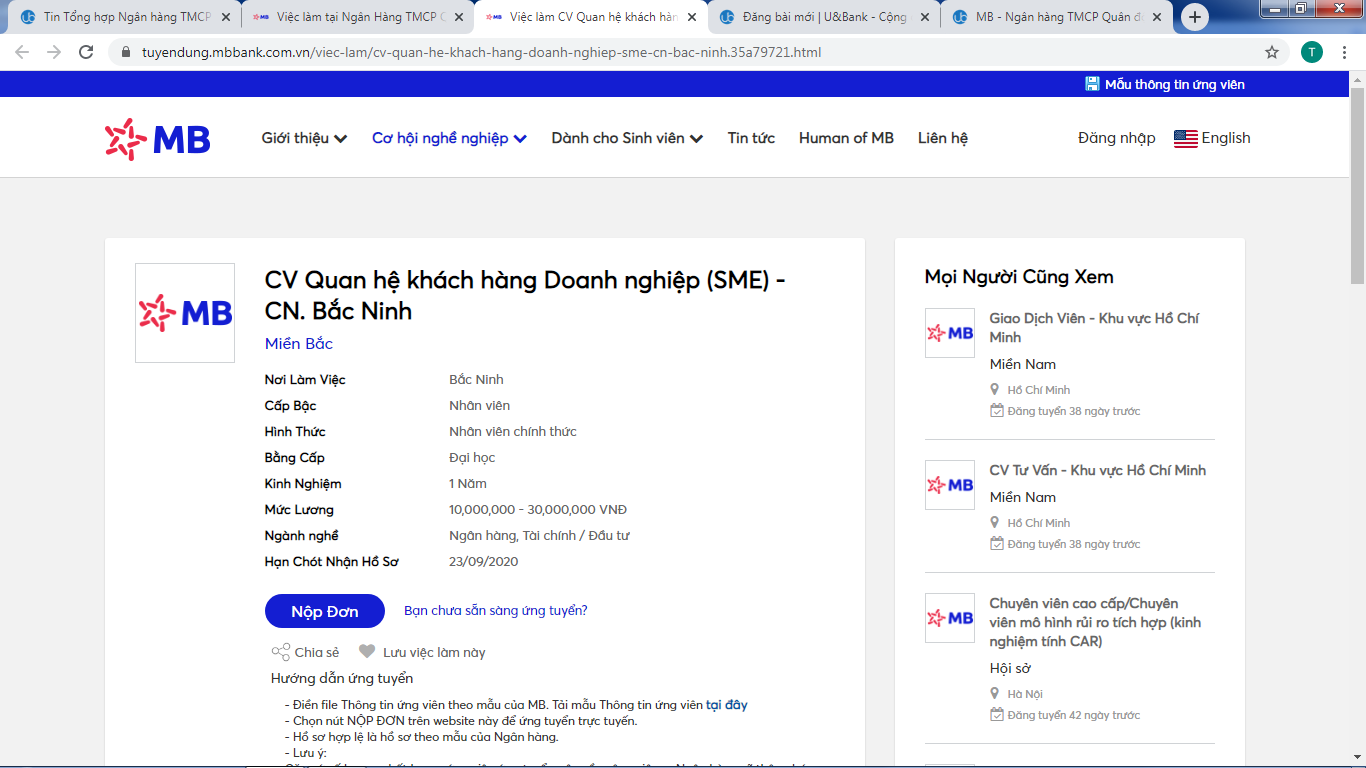
Task: Click heart icon to save this job
Action: point(367,652)
